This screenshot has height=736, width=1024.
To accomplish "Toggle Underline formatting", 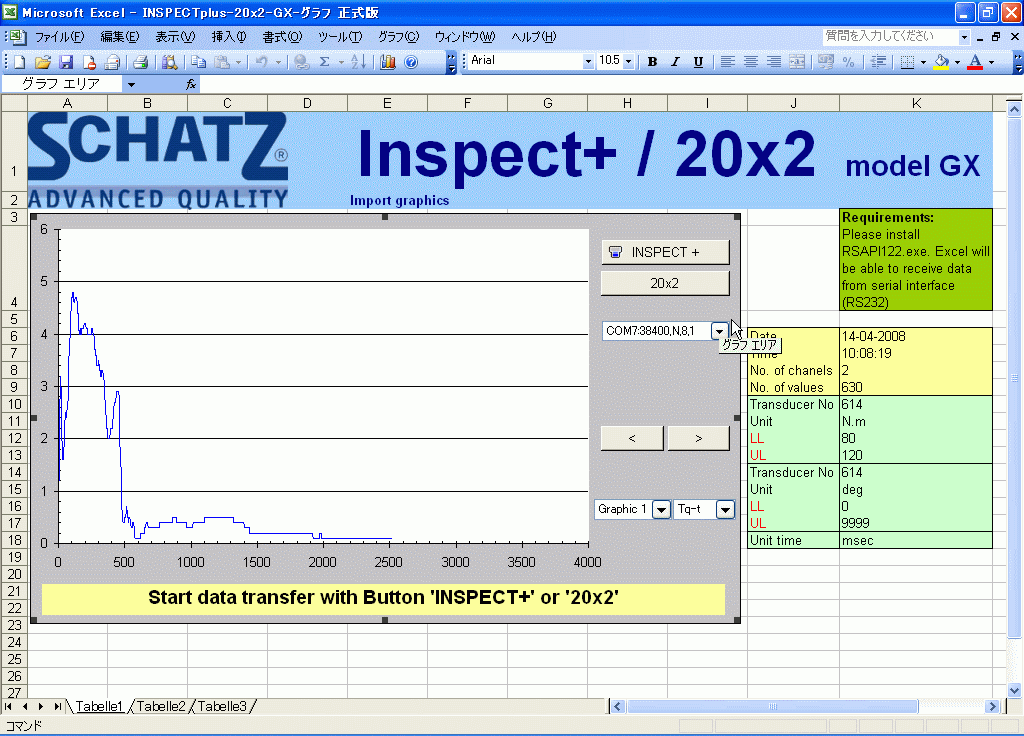I will click(698, 62).
